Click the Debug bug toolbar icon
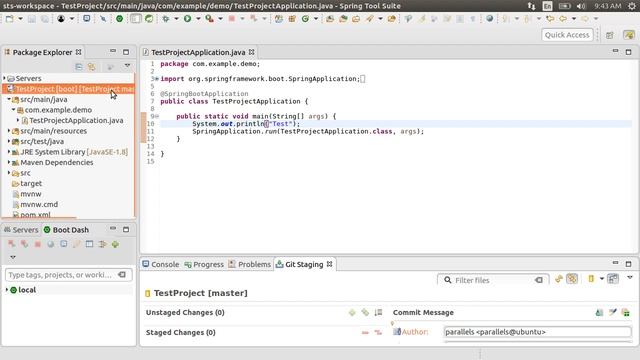Screen dimensions: 640x360 [x=166, y=19]
